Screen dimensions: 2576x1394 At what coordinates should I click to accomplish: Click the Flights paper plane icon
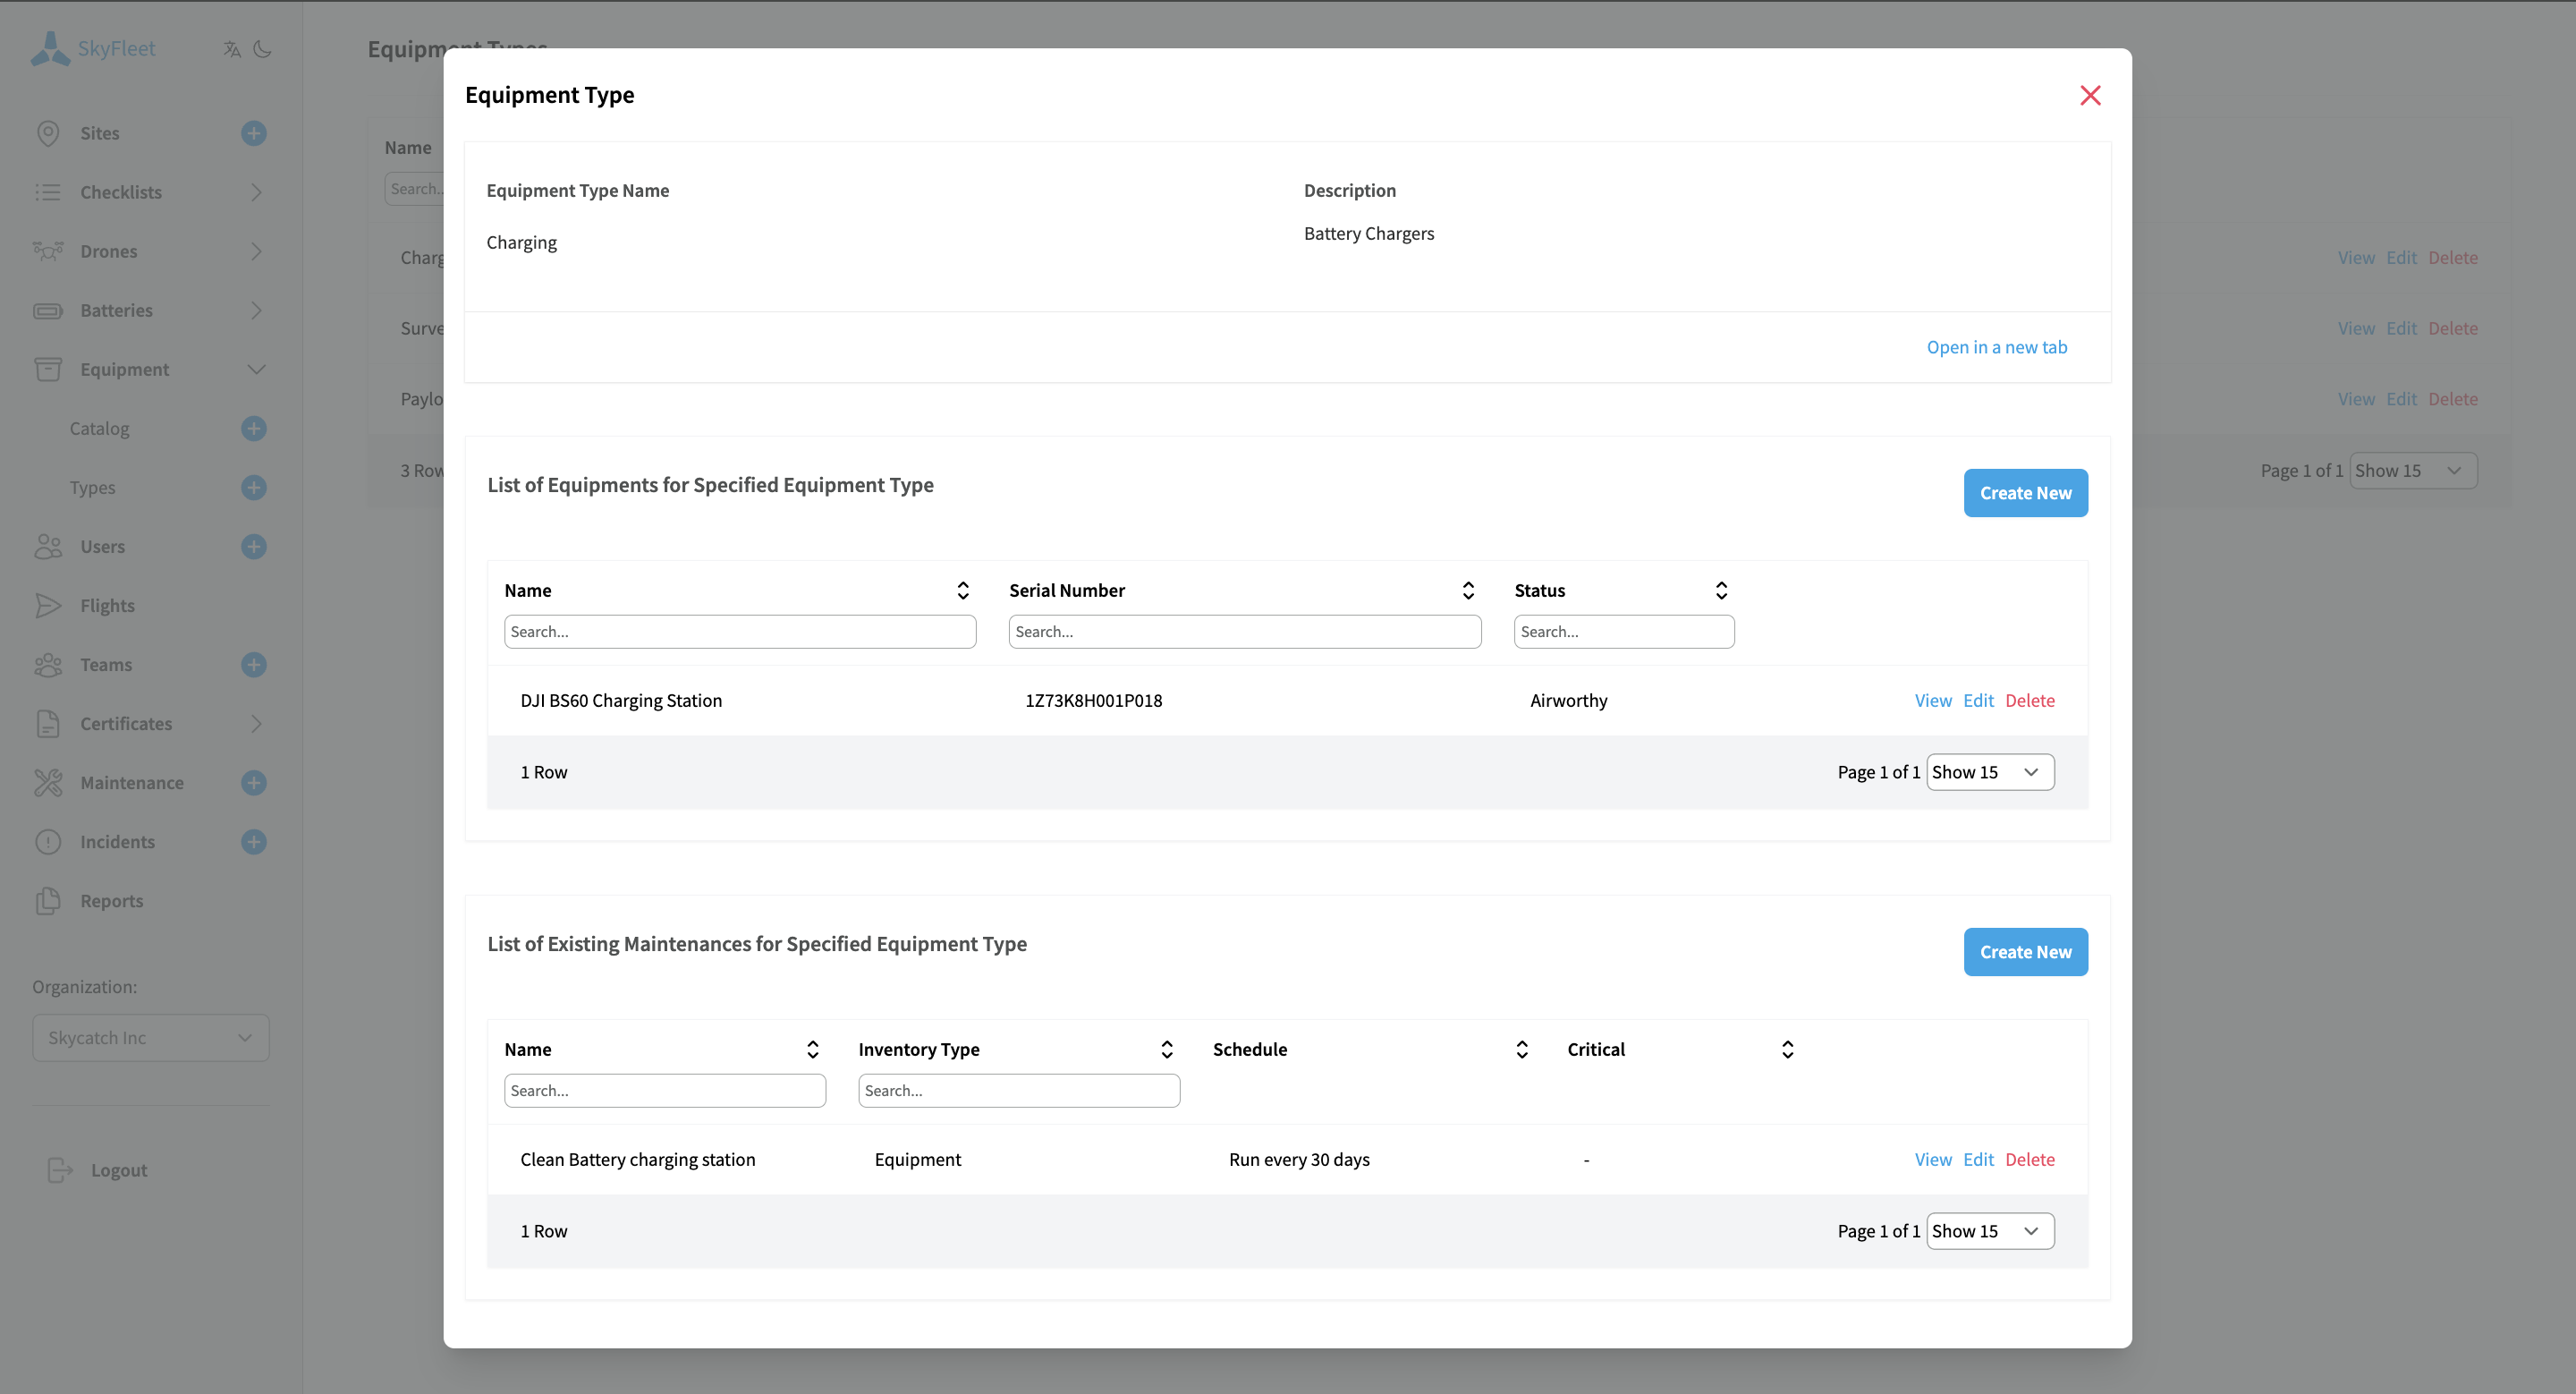tap(48, 605)
